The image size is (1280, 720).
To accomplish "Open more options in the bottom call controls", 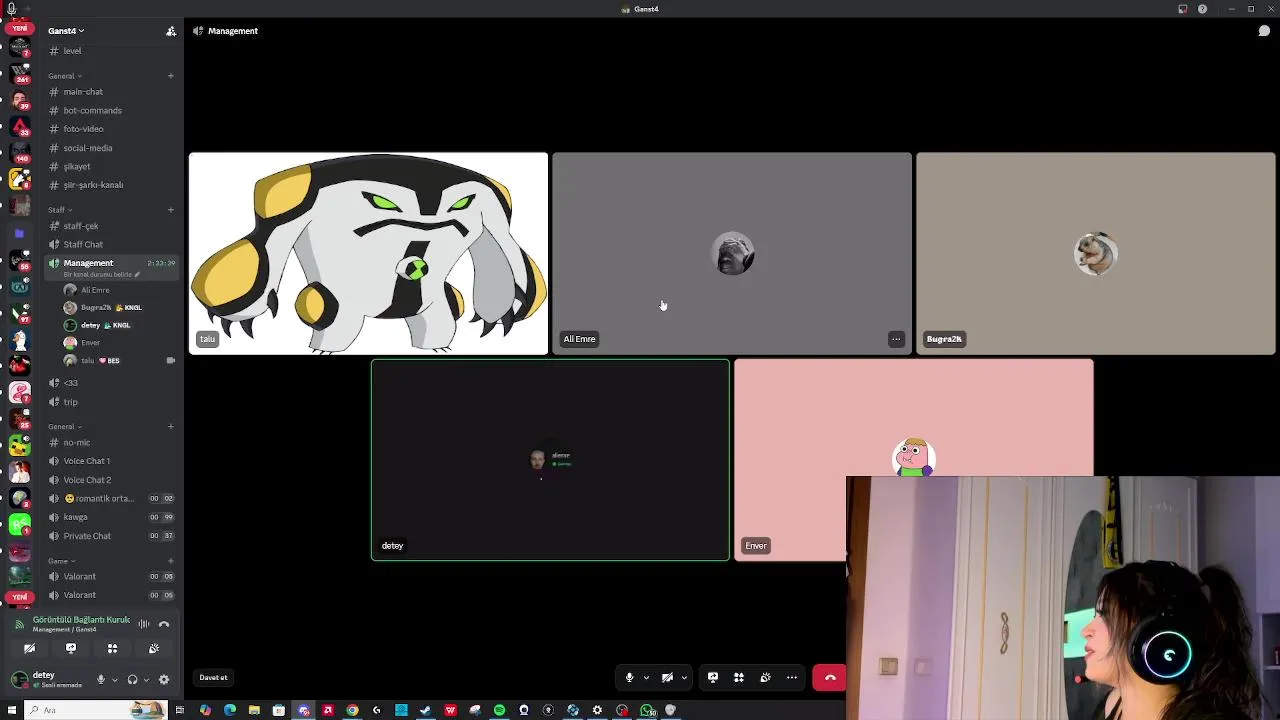I will coord(792,677).
